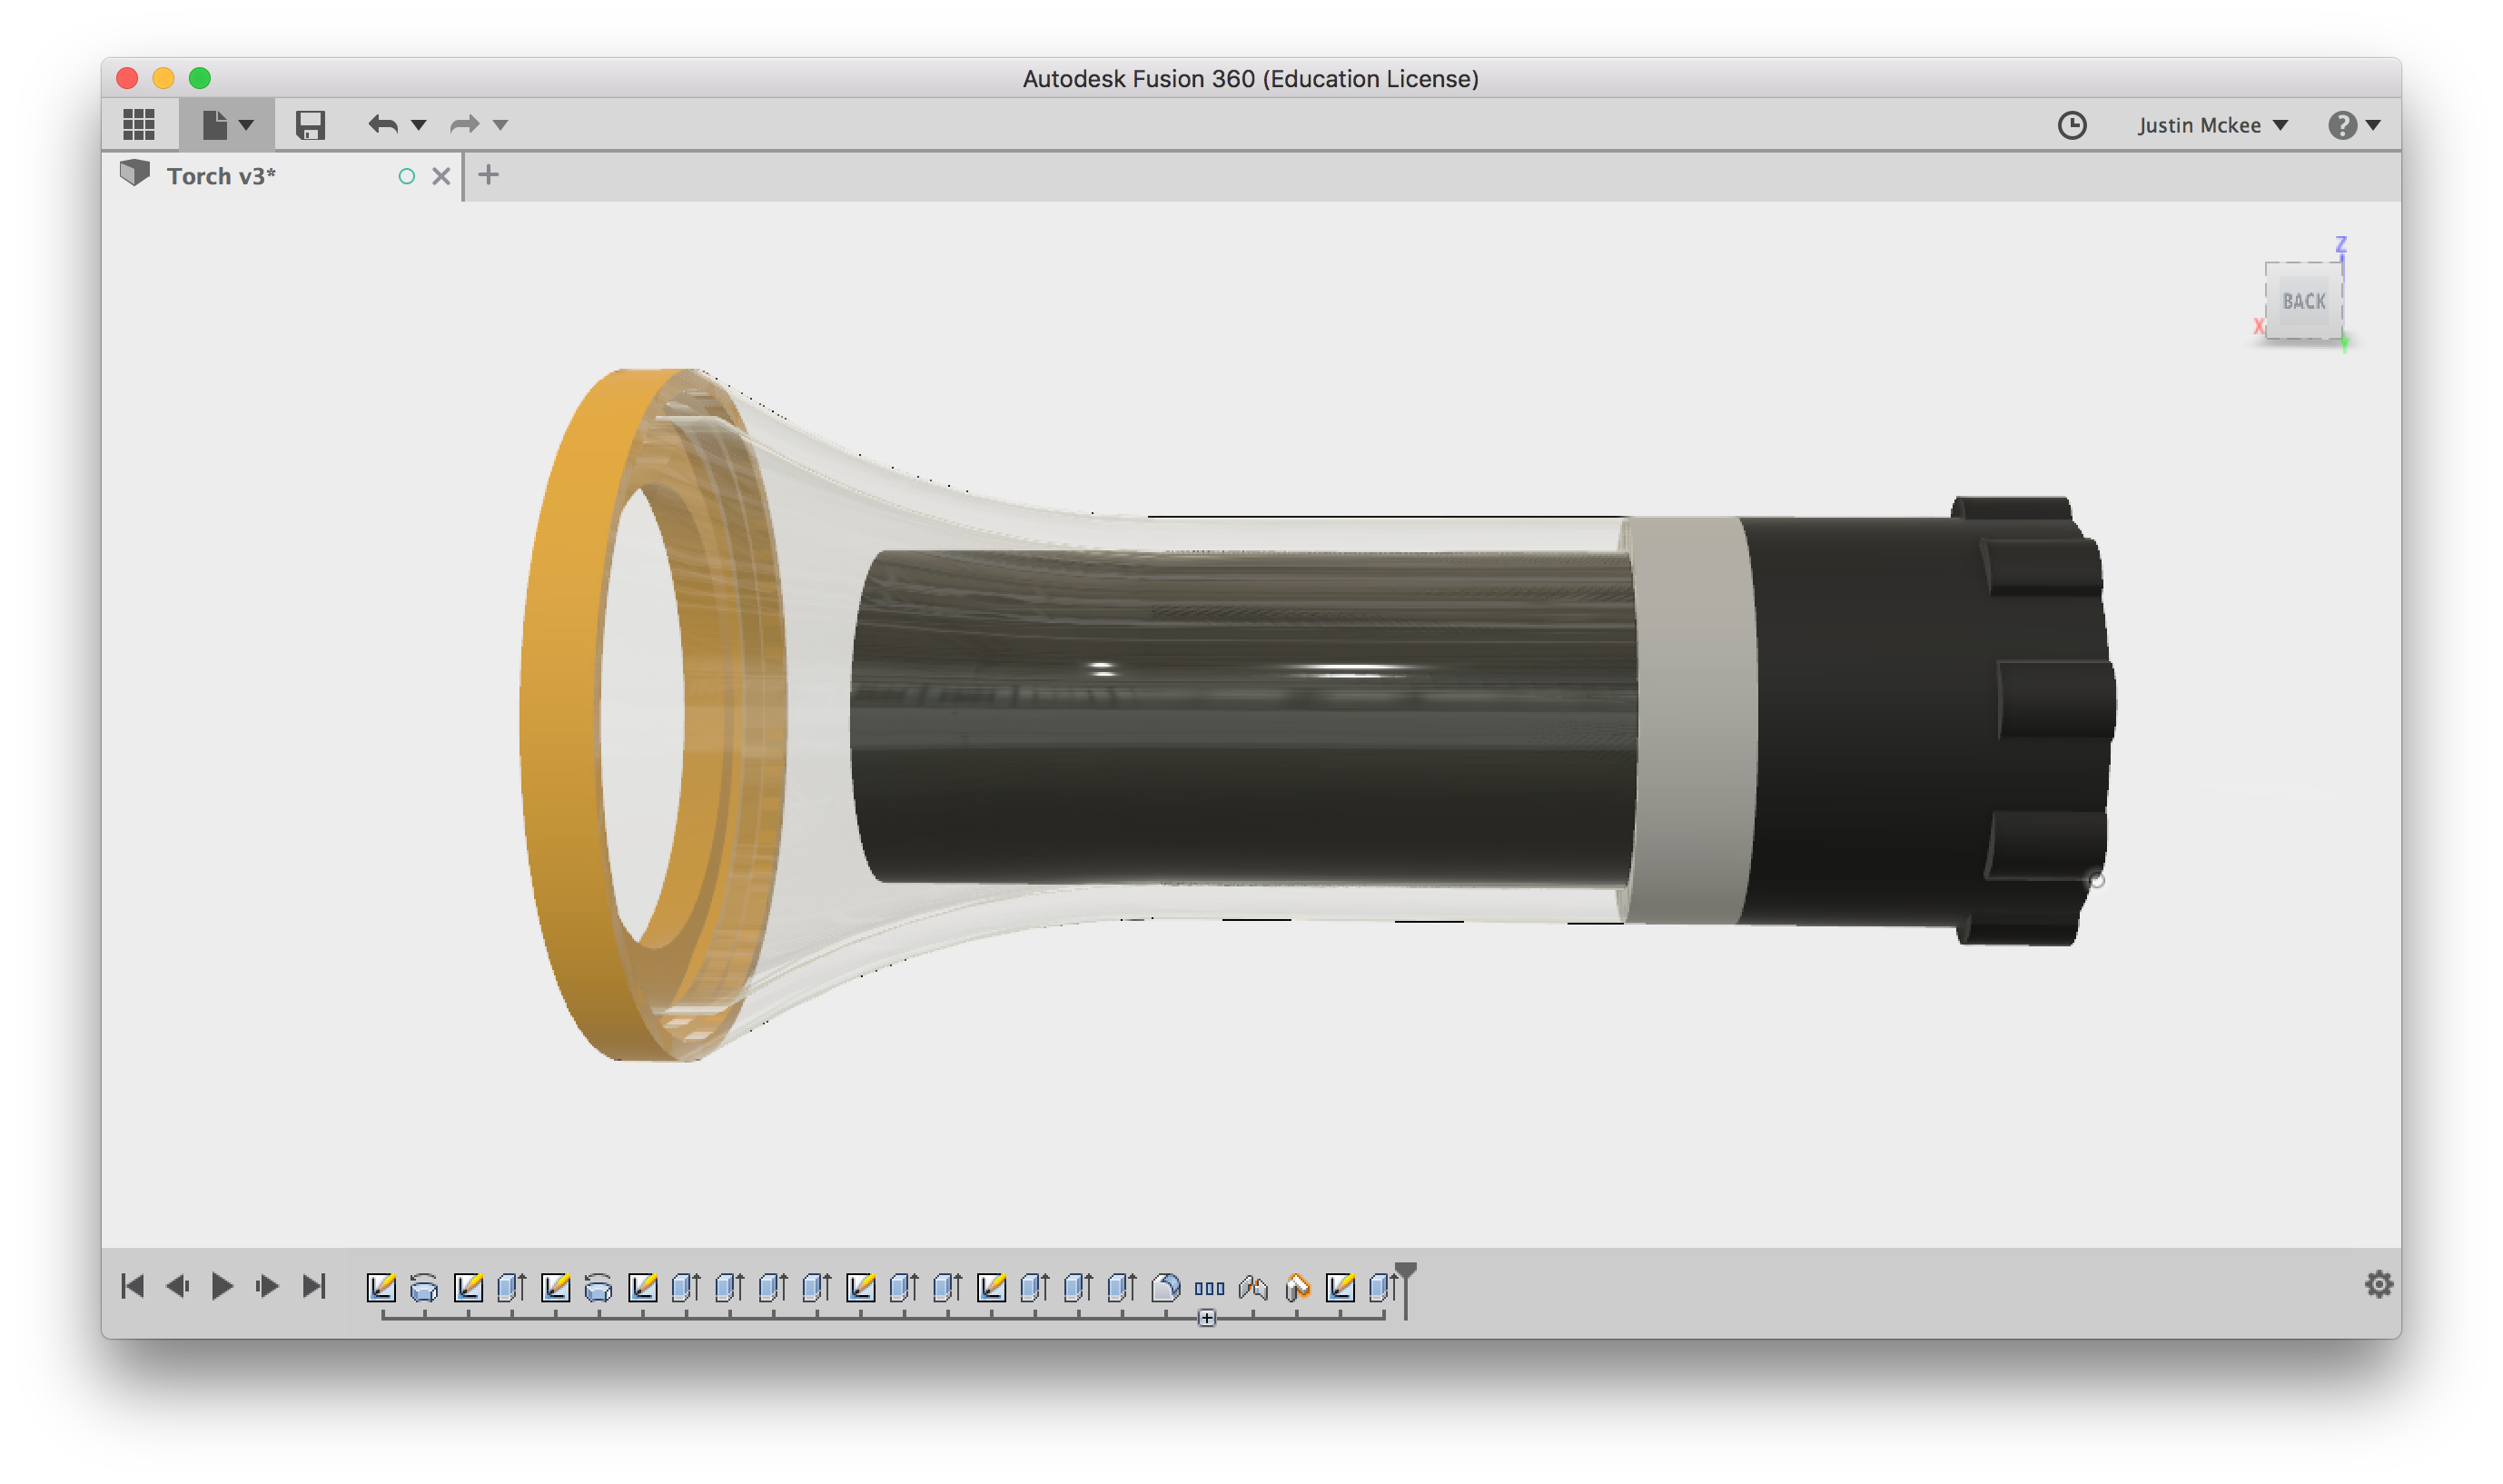Select the fillet feature in the timeline
The width and height of the screenshot is (2503, 1484).
1166,1287
